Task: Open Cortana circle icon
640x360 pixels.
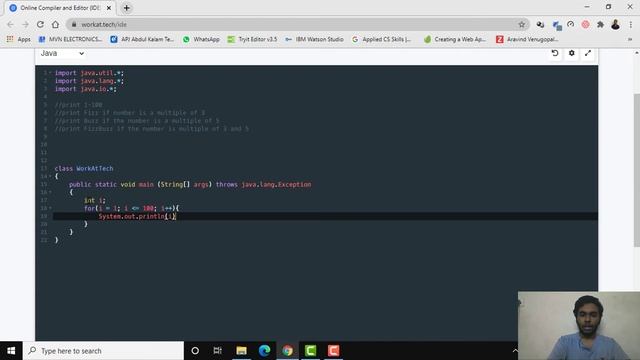Action: tap(195, 351)
